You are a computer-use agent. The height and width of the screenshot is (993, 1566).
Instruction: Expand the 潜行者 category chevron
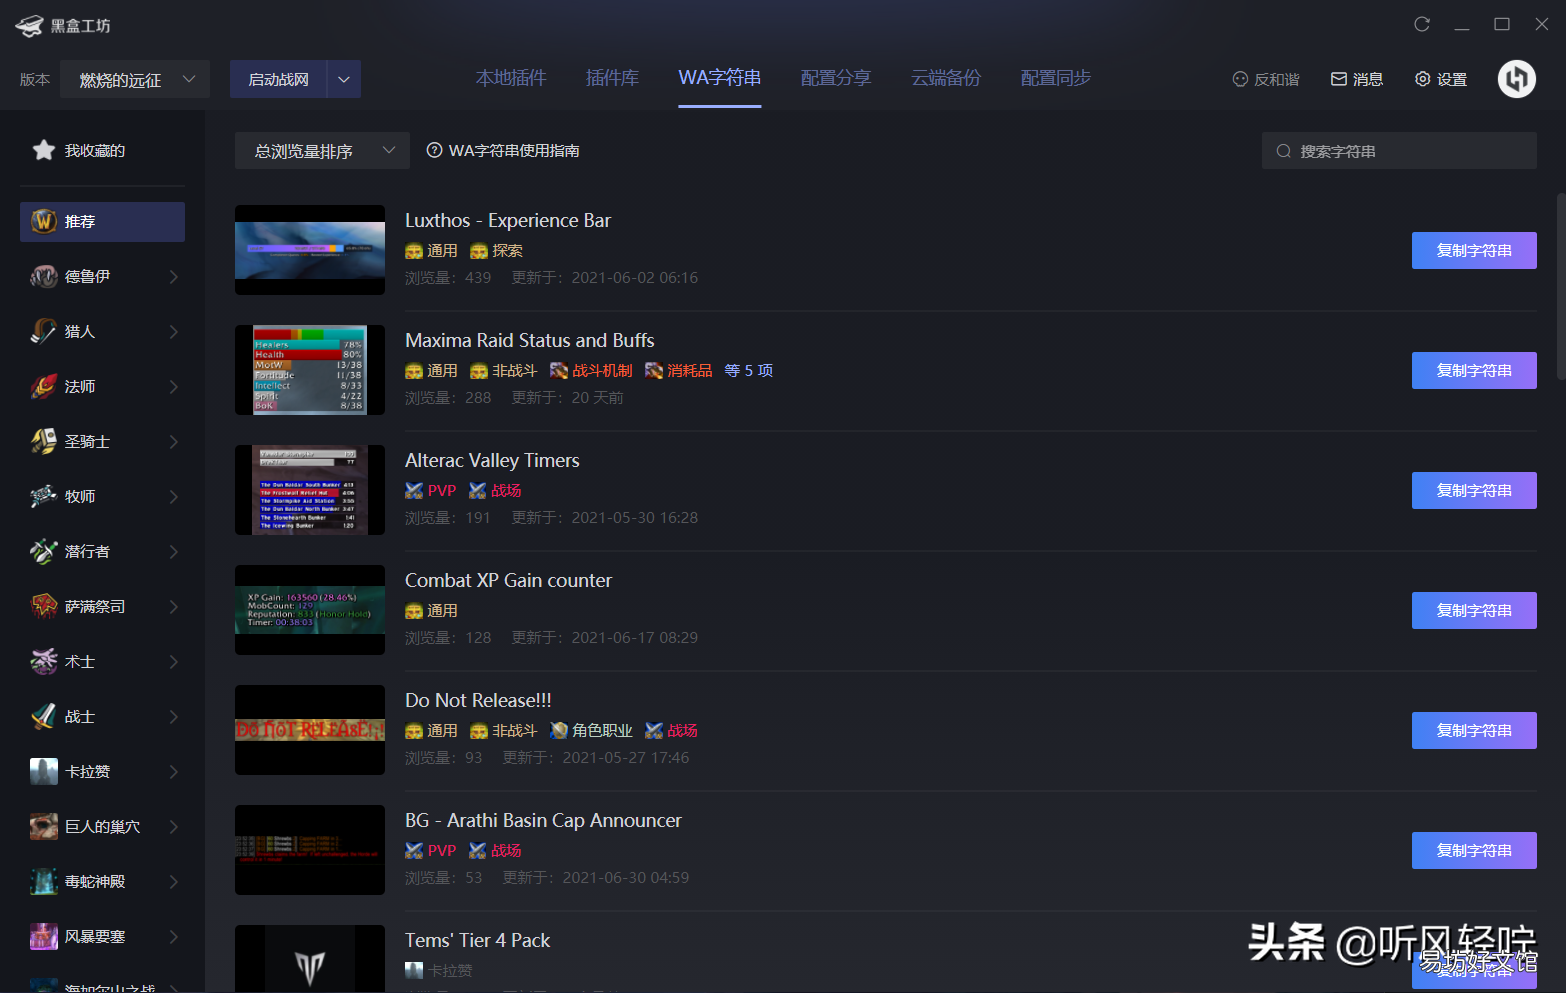tap(173, 551)
